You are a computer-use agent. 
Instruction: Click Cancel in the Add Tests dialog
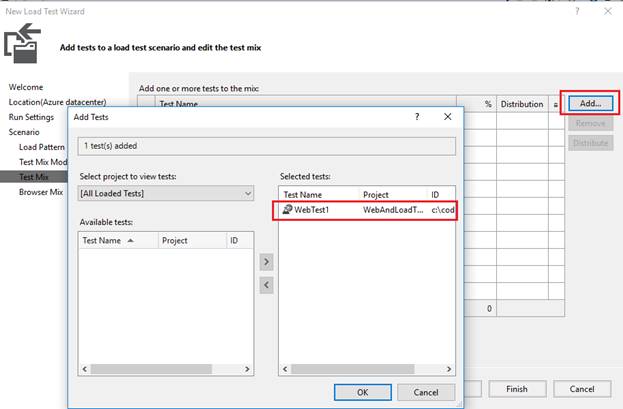pos(426,392)
